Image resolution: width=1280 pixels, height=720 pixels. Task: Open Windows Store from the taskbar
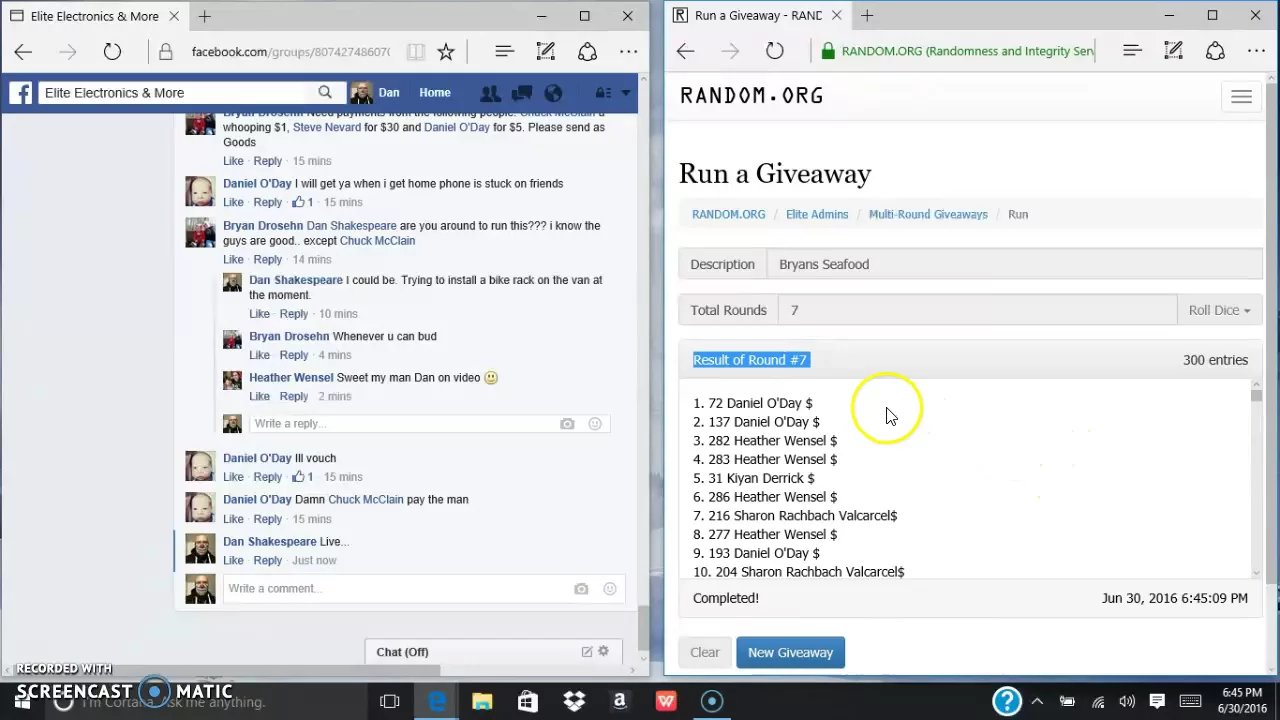click(528, 702)
